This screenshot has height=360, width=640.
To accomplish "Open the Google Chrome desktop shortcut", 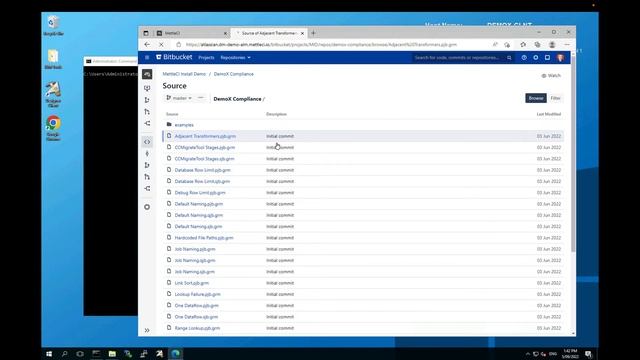I will (x=53, y=128).
